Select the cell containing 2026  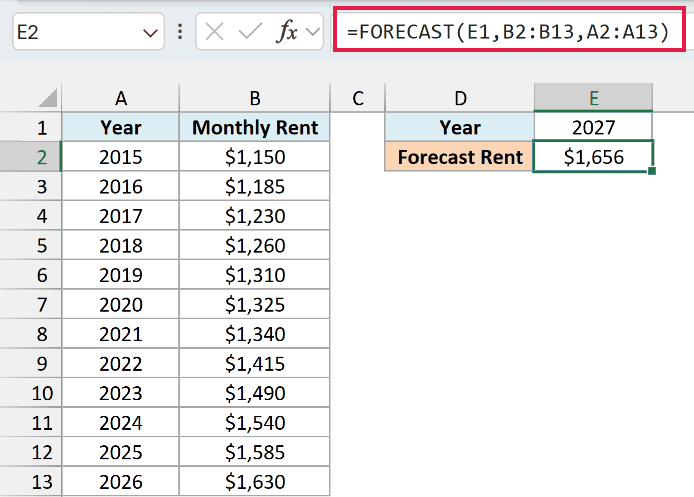pyautogui.click(x=121, y=482)
